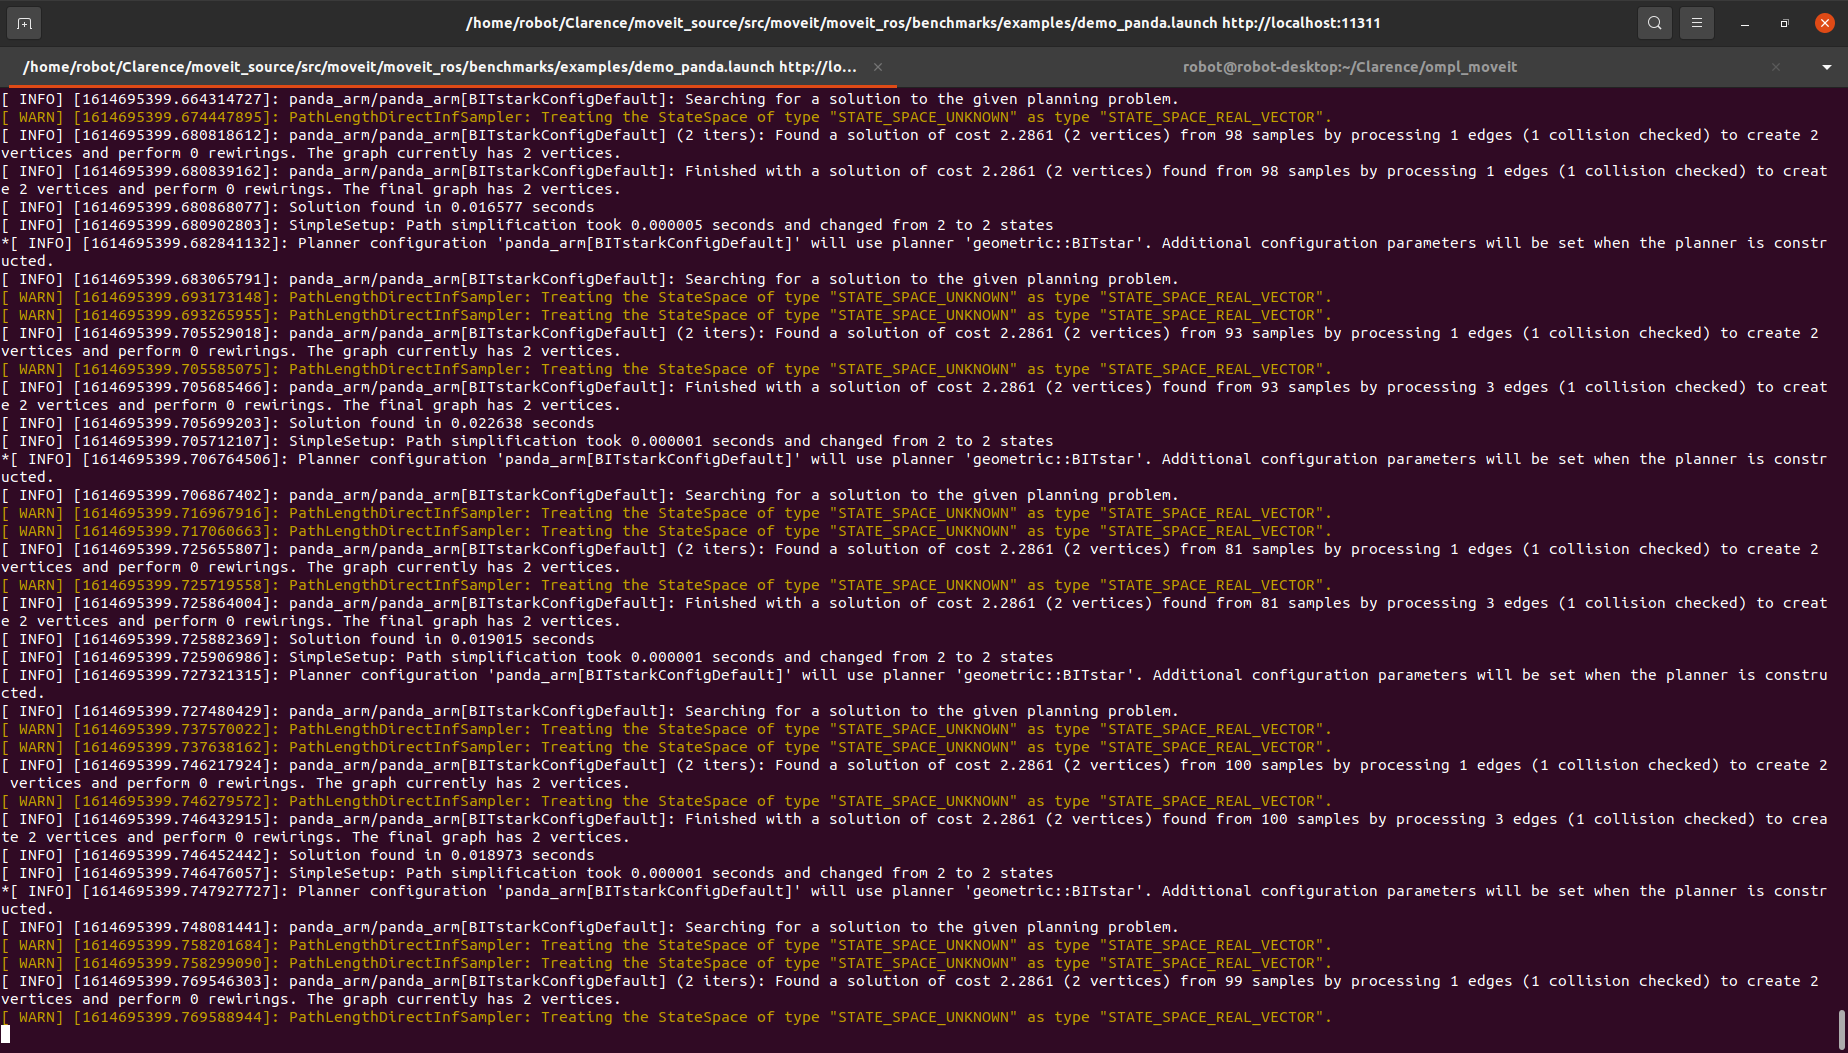Click the STATE_SPACE_REAL_VECTOR warning text
The width and height of the screenshot is (1848, 1053).
tap(1211, 116)
